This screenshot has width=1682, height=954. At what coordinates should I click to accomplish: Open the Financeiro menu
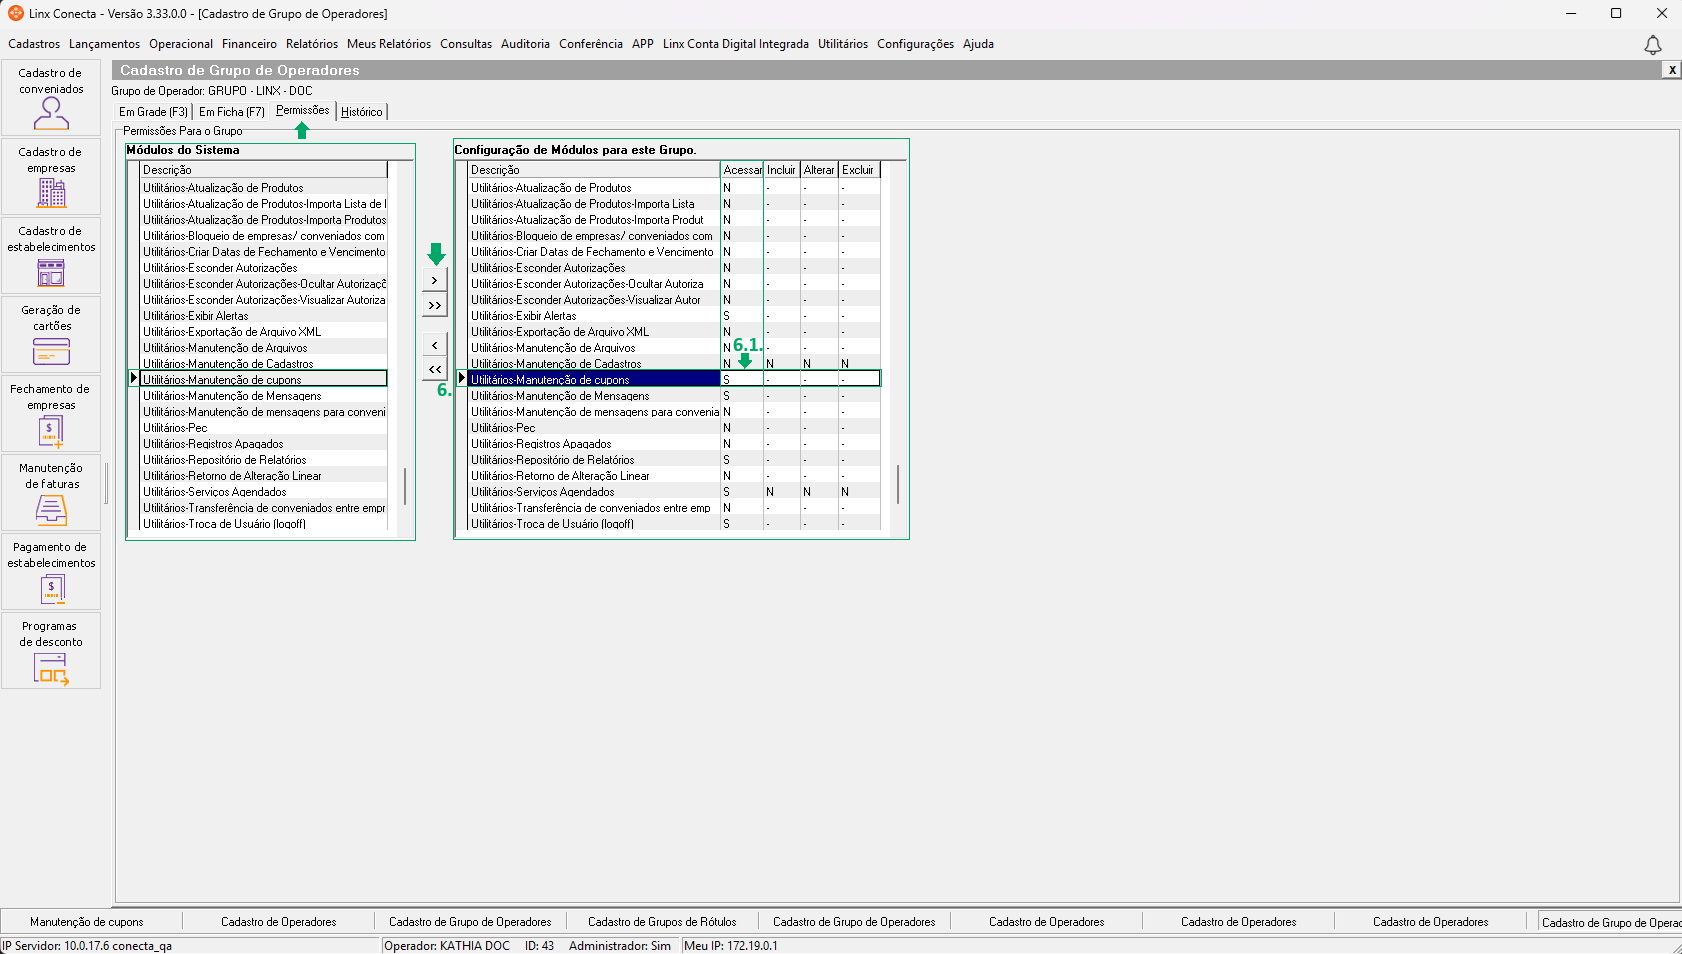coord(249,44)
